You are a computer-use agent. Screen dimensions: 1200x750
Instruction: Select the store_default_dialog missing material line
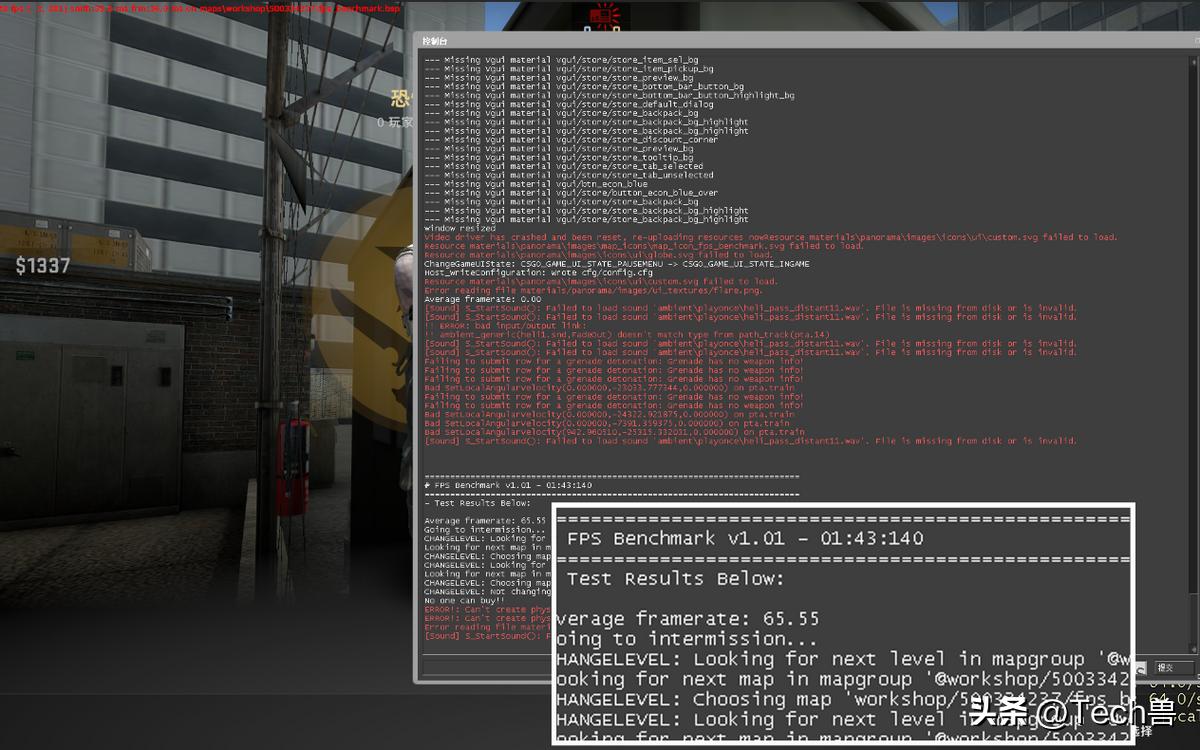coord(568,104)
